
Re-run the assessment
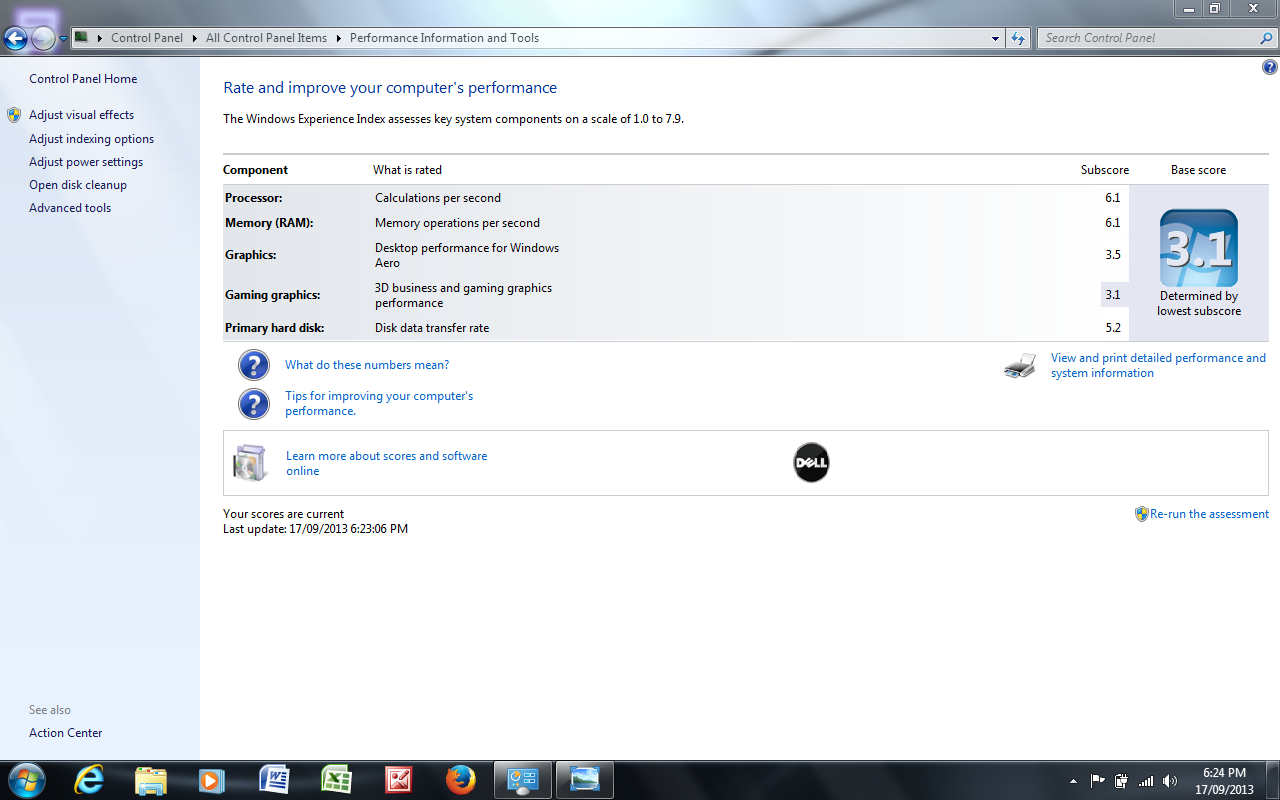[1209, 514]
